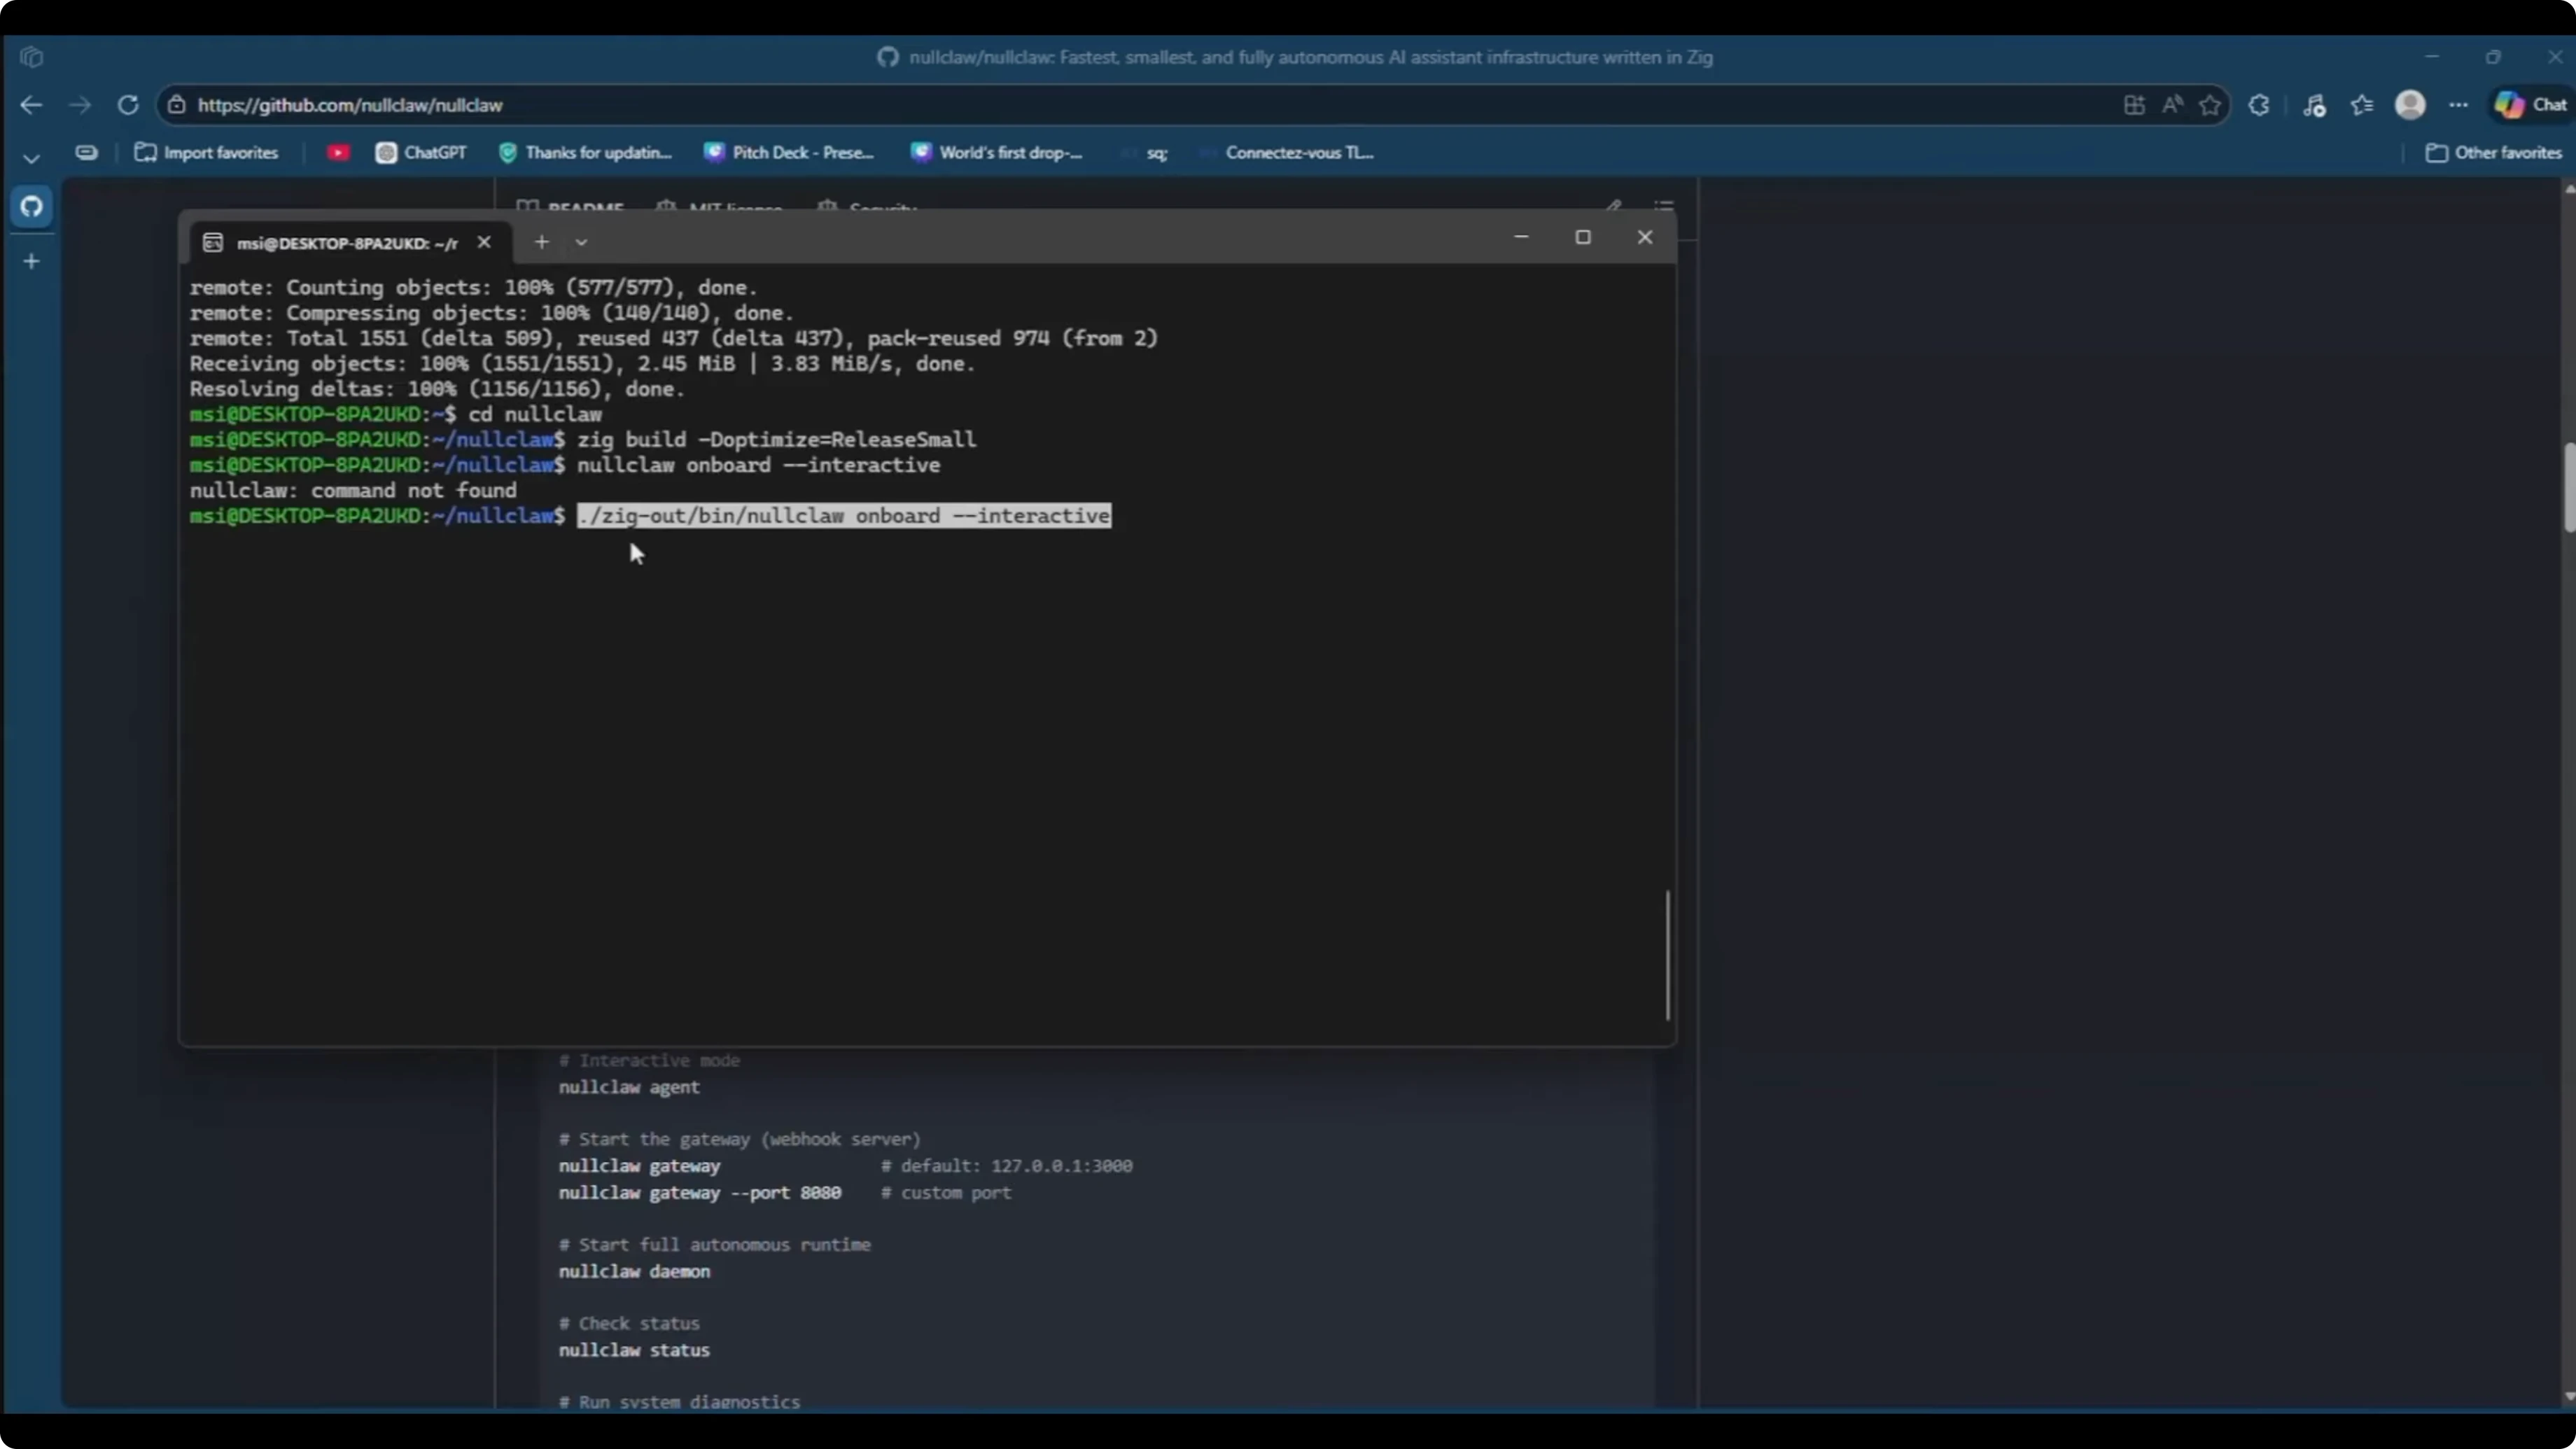2576x1449 pixels.
Task: Open the GitHub repository icon in sidebar
Action: [x=31, y=207]
